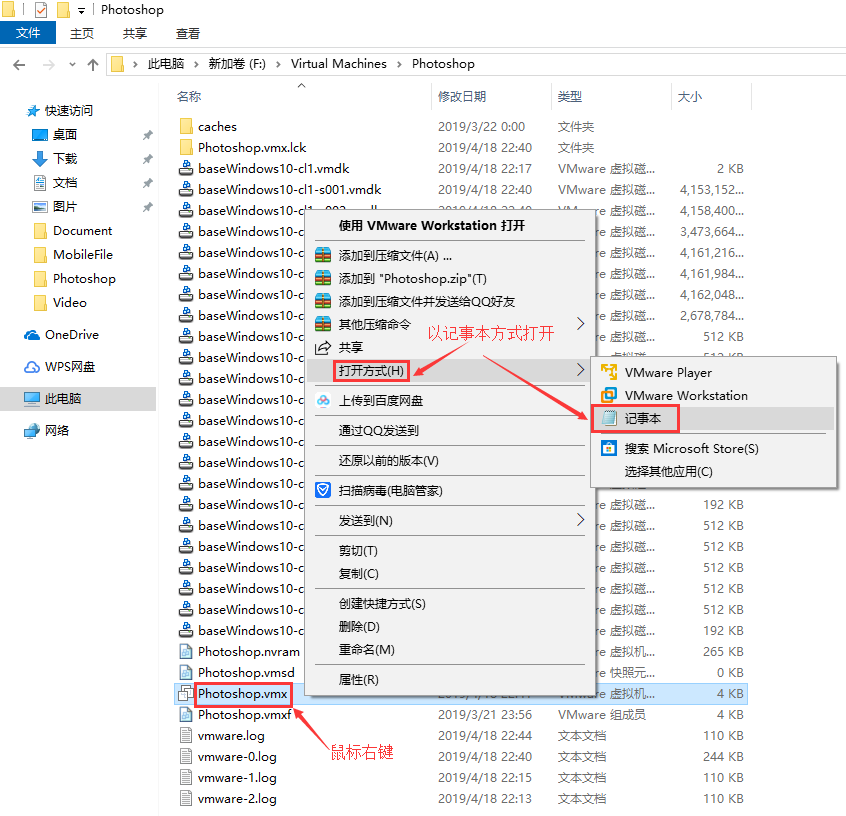This screenshot has width=846, height=816.
Task: Expand the 其他压缩命令 submenu arrow
Action: (x=581, y=324)
